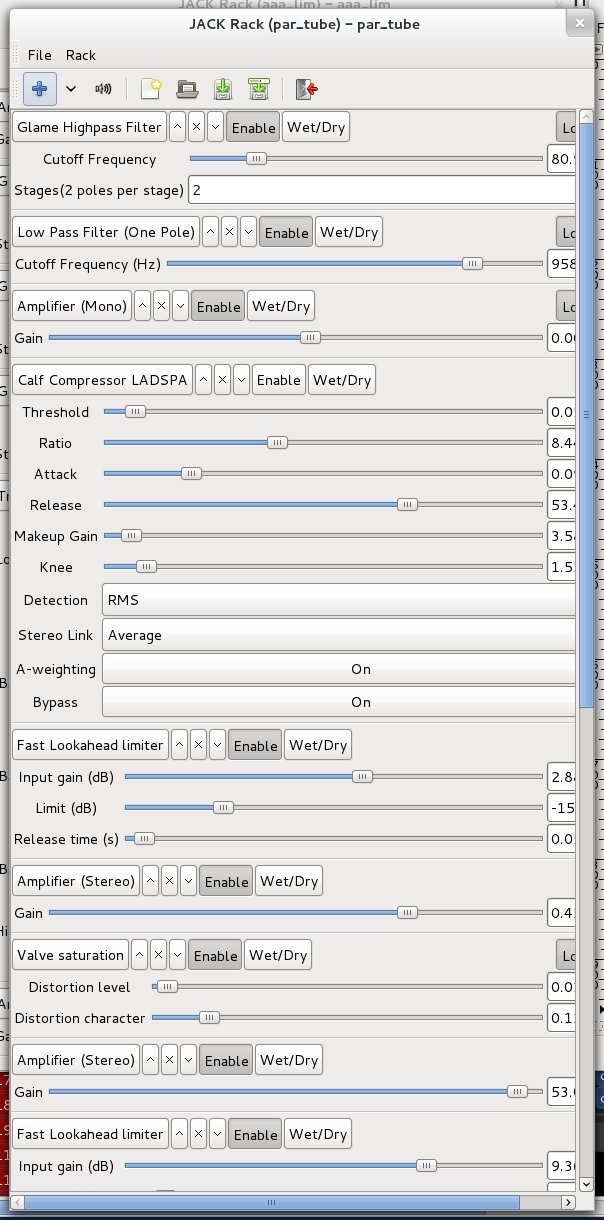This screenshot has width=604, height=1220.
Task: Adjust Glame Highpass Cutoff Frequency slider
Action: (366, 158)
